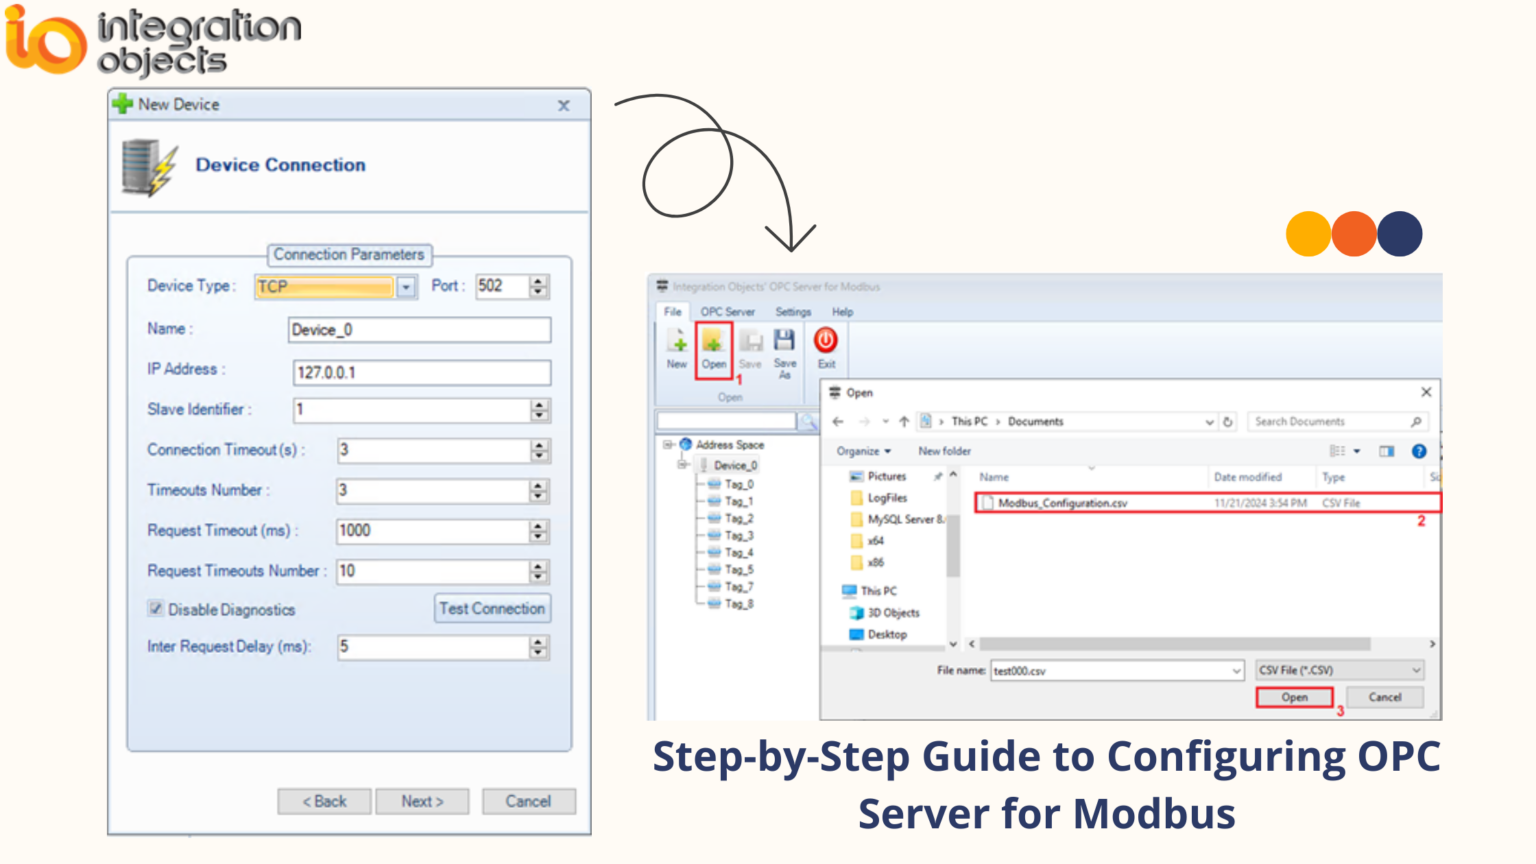Screen dimensions: 1536x864
Task: Open the OPC Server menu
Action: click(x=727, y=311)
